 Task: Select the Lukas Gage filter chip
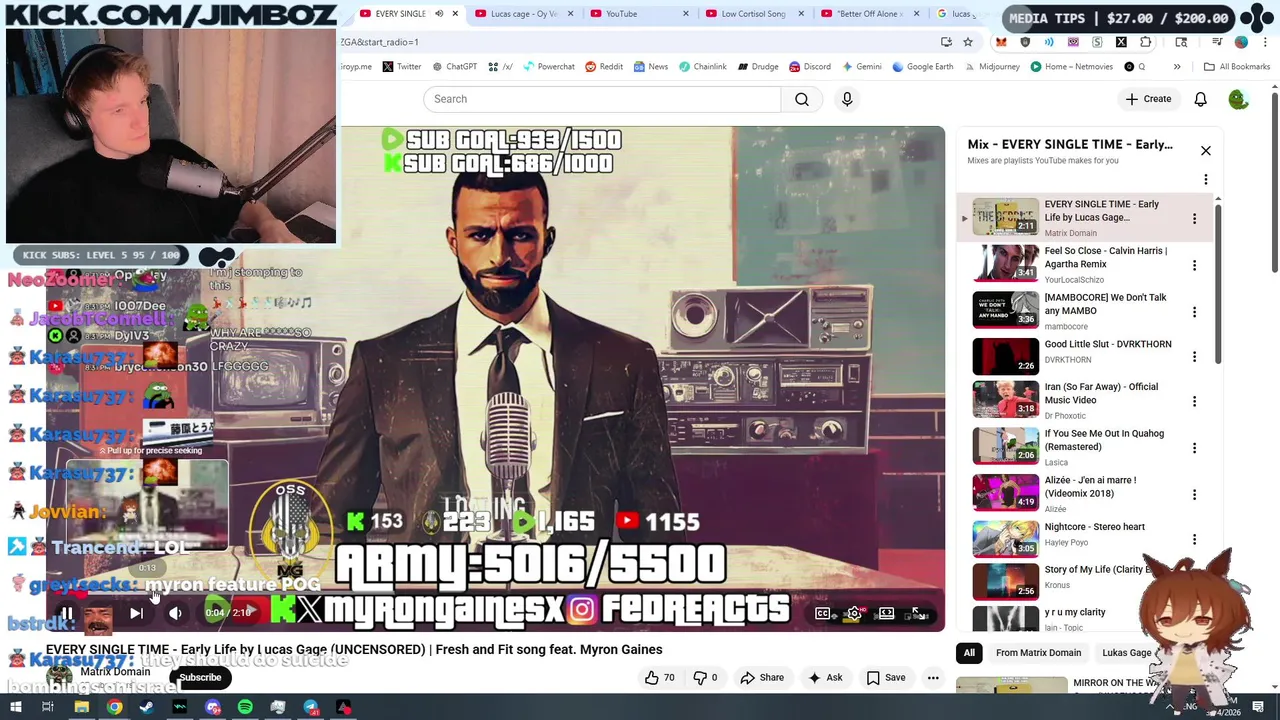pyautogui.click(x=1126, y=653)
